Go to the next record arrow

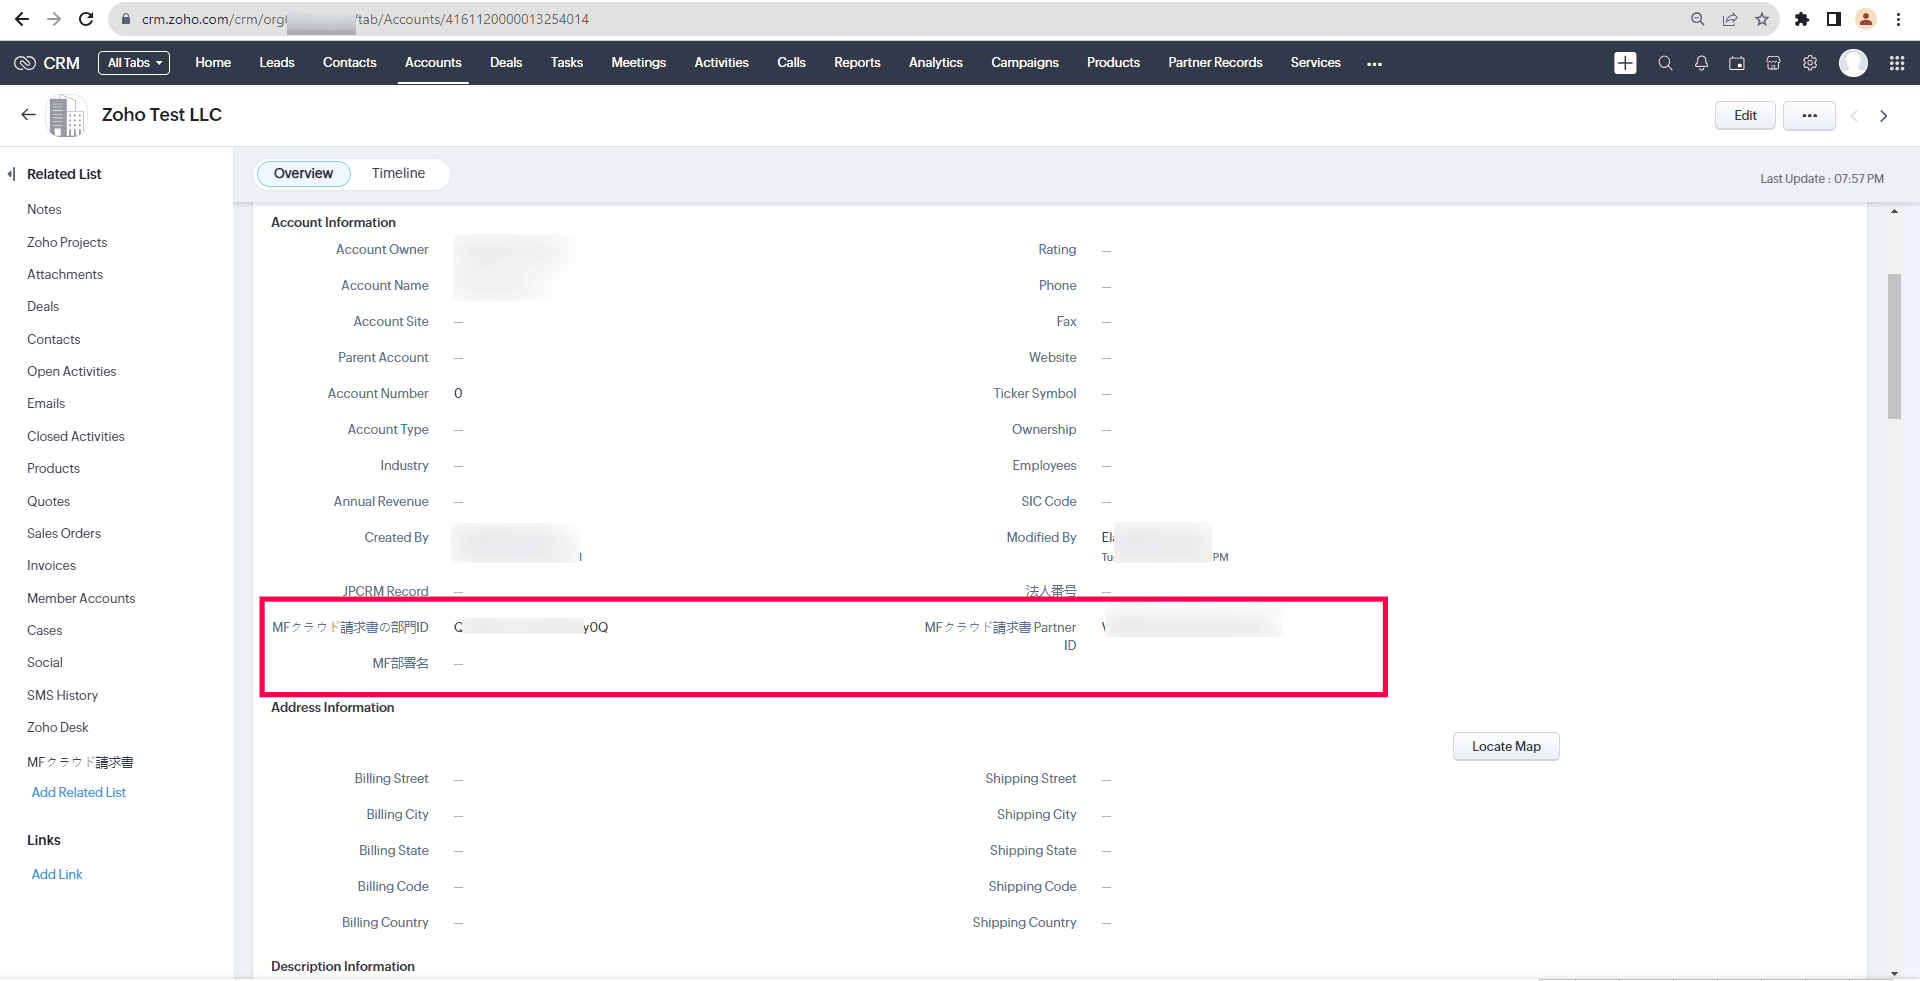point(1884,116)
